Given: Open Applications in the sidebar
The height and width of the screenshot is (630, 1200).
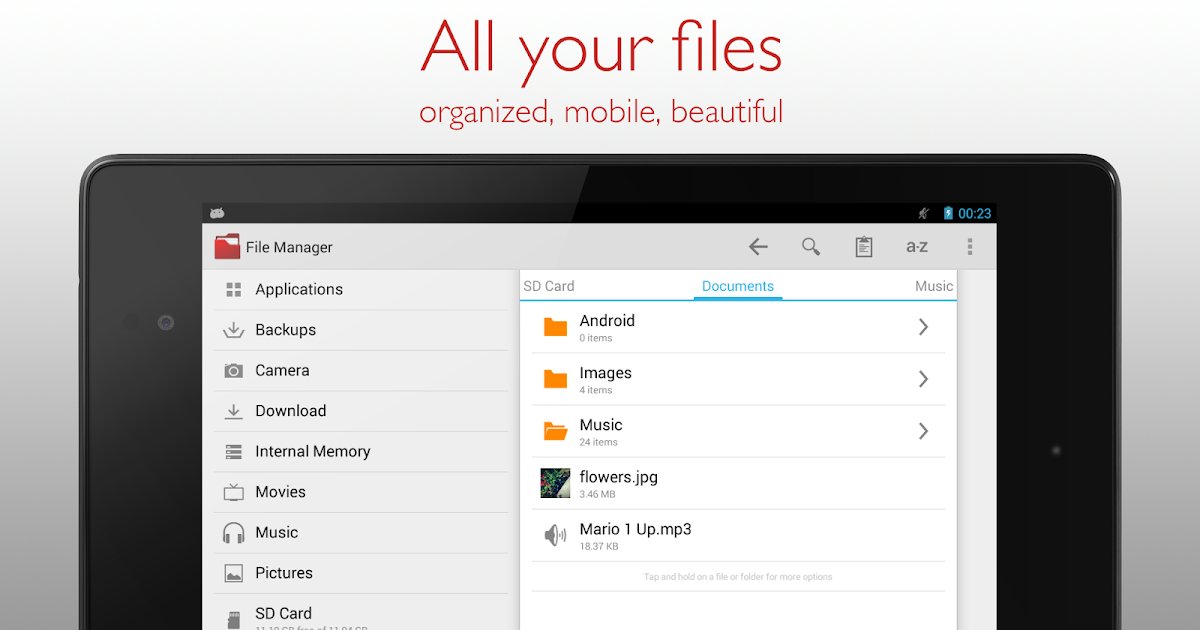Looking at the screenshot, I should click(298, 290).
